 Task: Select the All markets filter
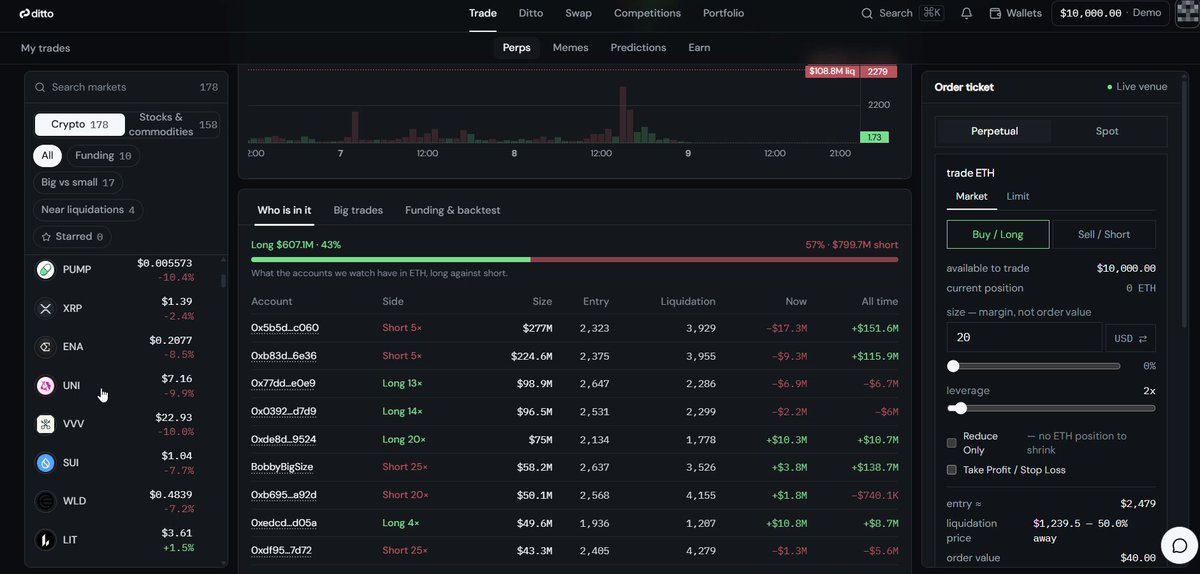(x=47, y=156)
